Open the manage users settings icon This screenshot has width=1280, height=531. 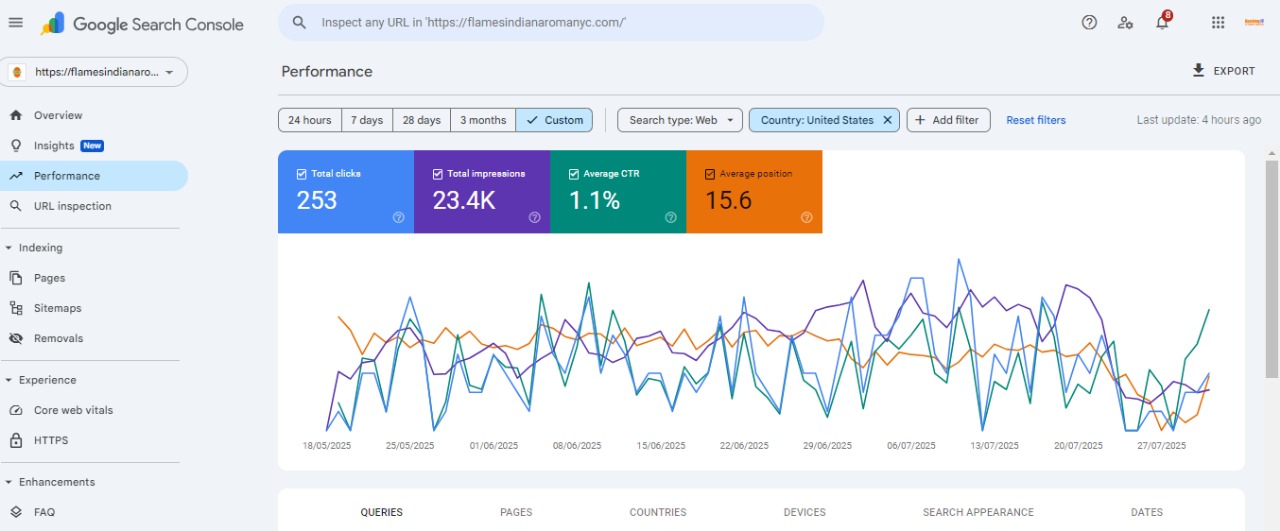coord(1125,23)
